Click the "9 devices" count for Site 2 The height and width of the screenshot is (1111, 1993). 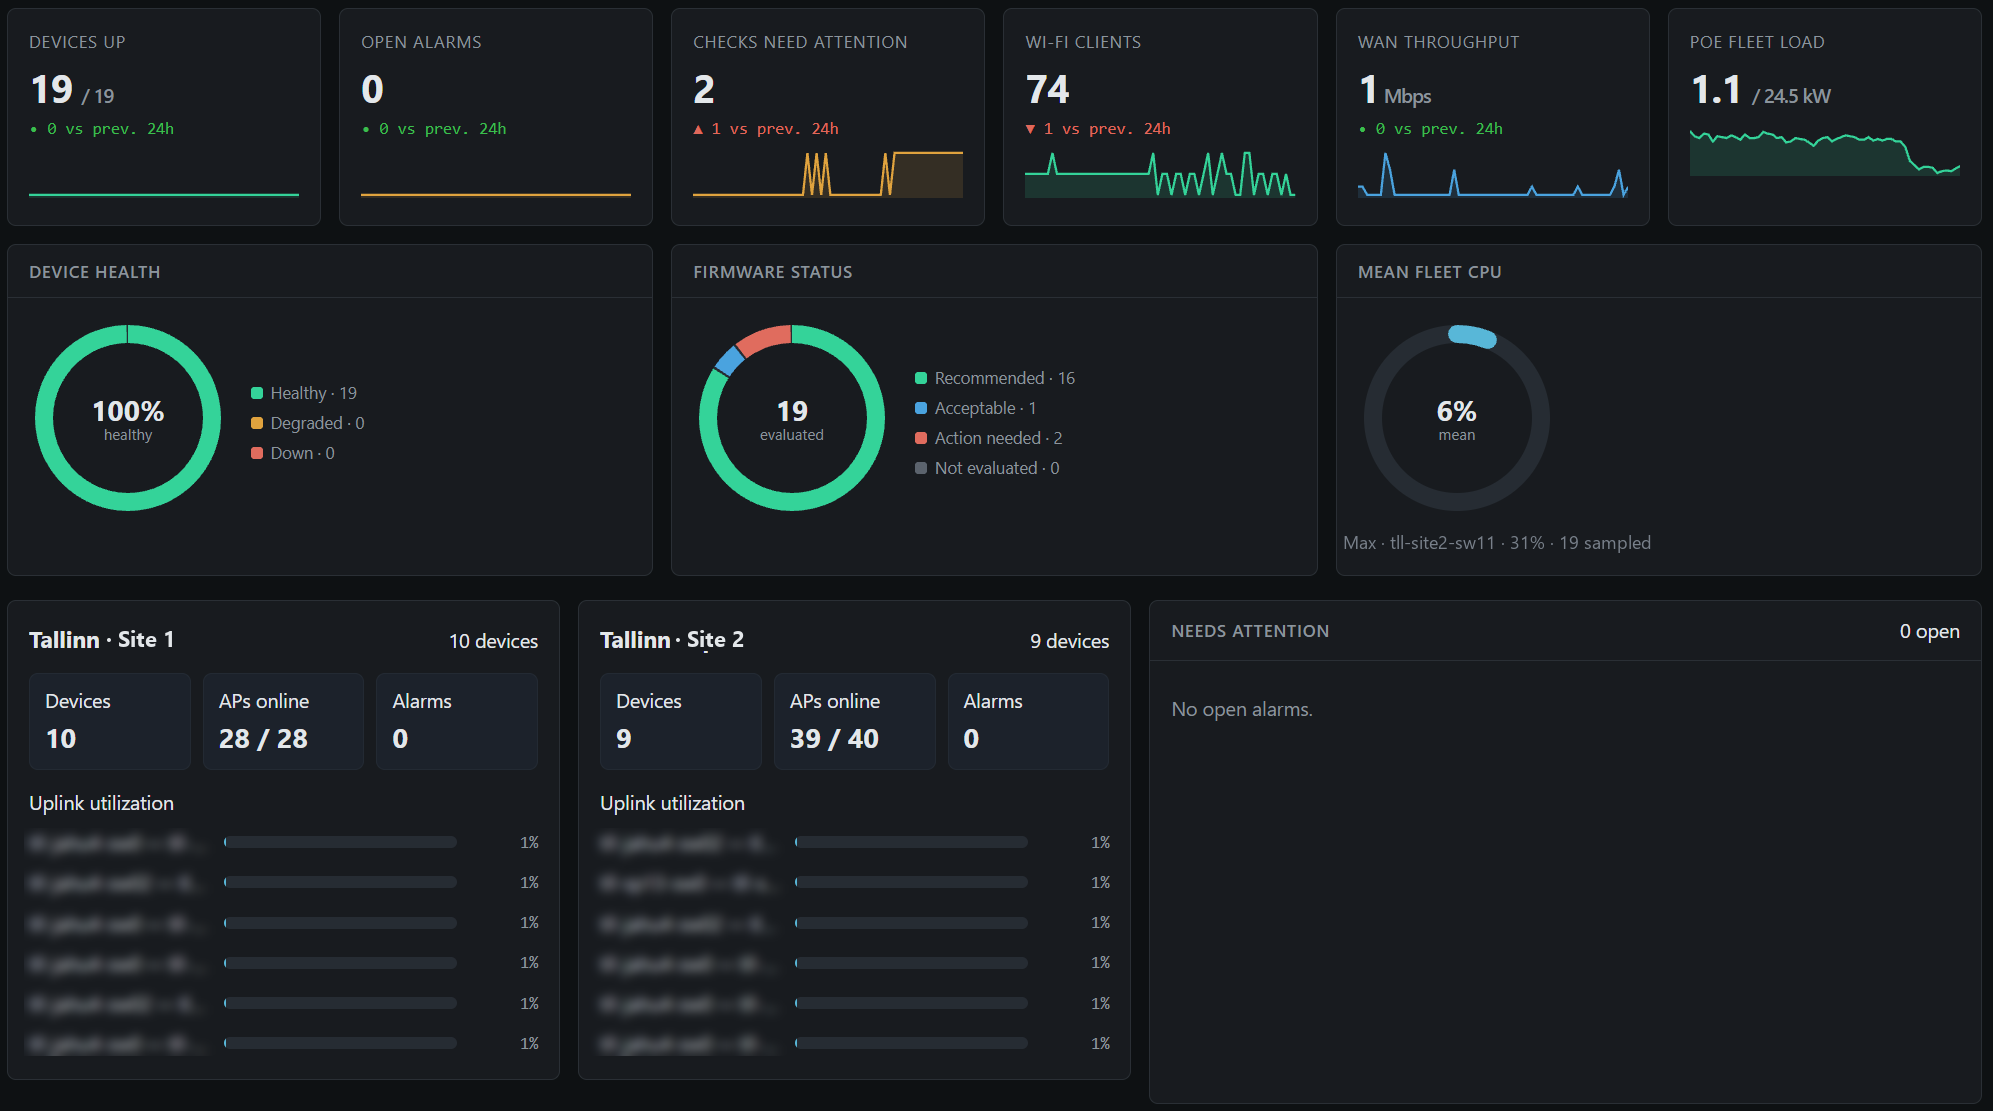tap(1069, 641)
